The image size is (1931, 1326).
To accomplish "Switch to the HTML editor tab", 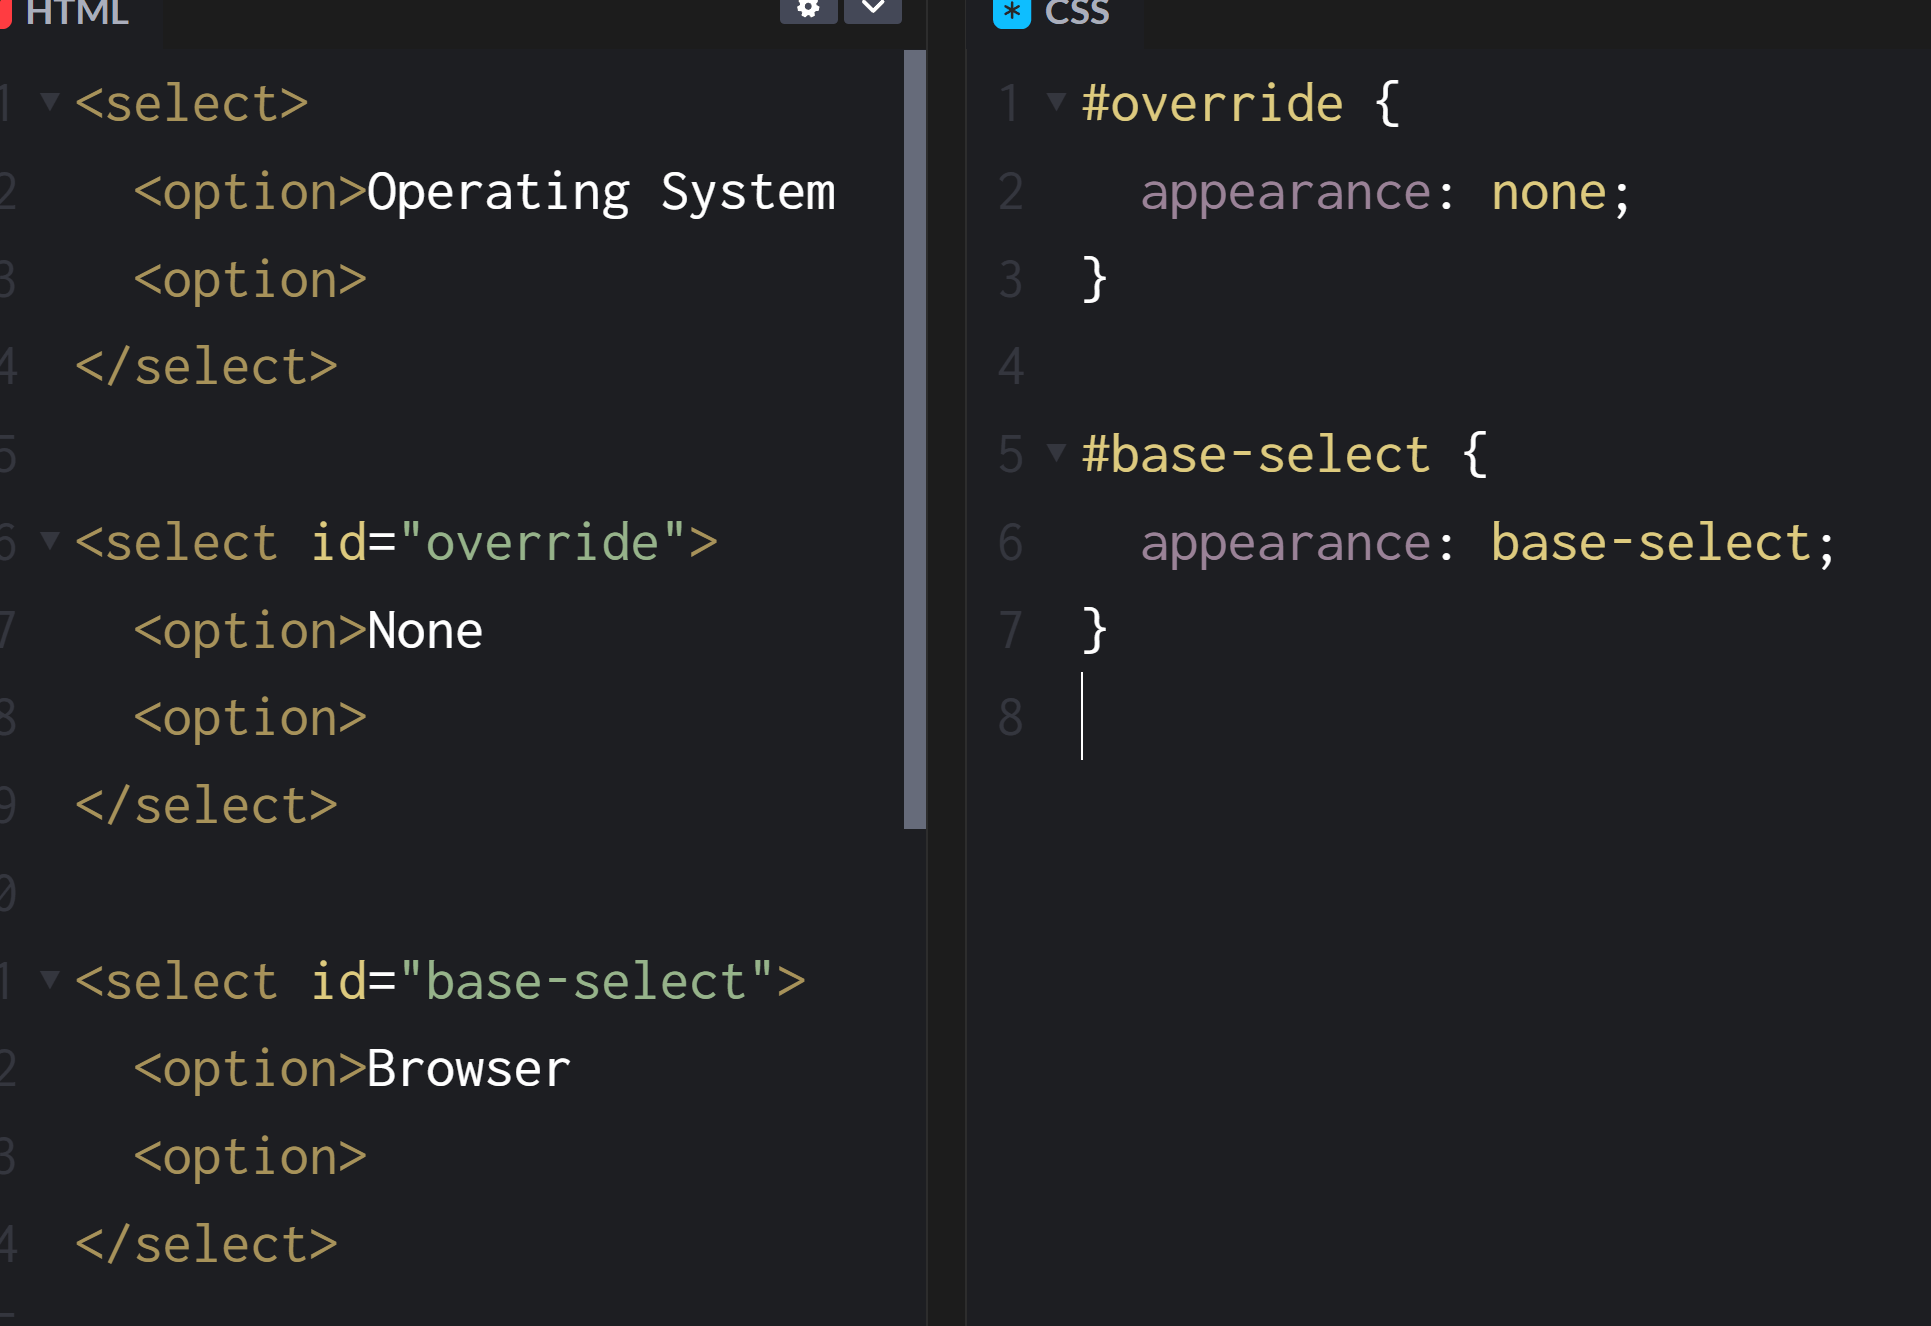I will (76, 14).
